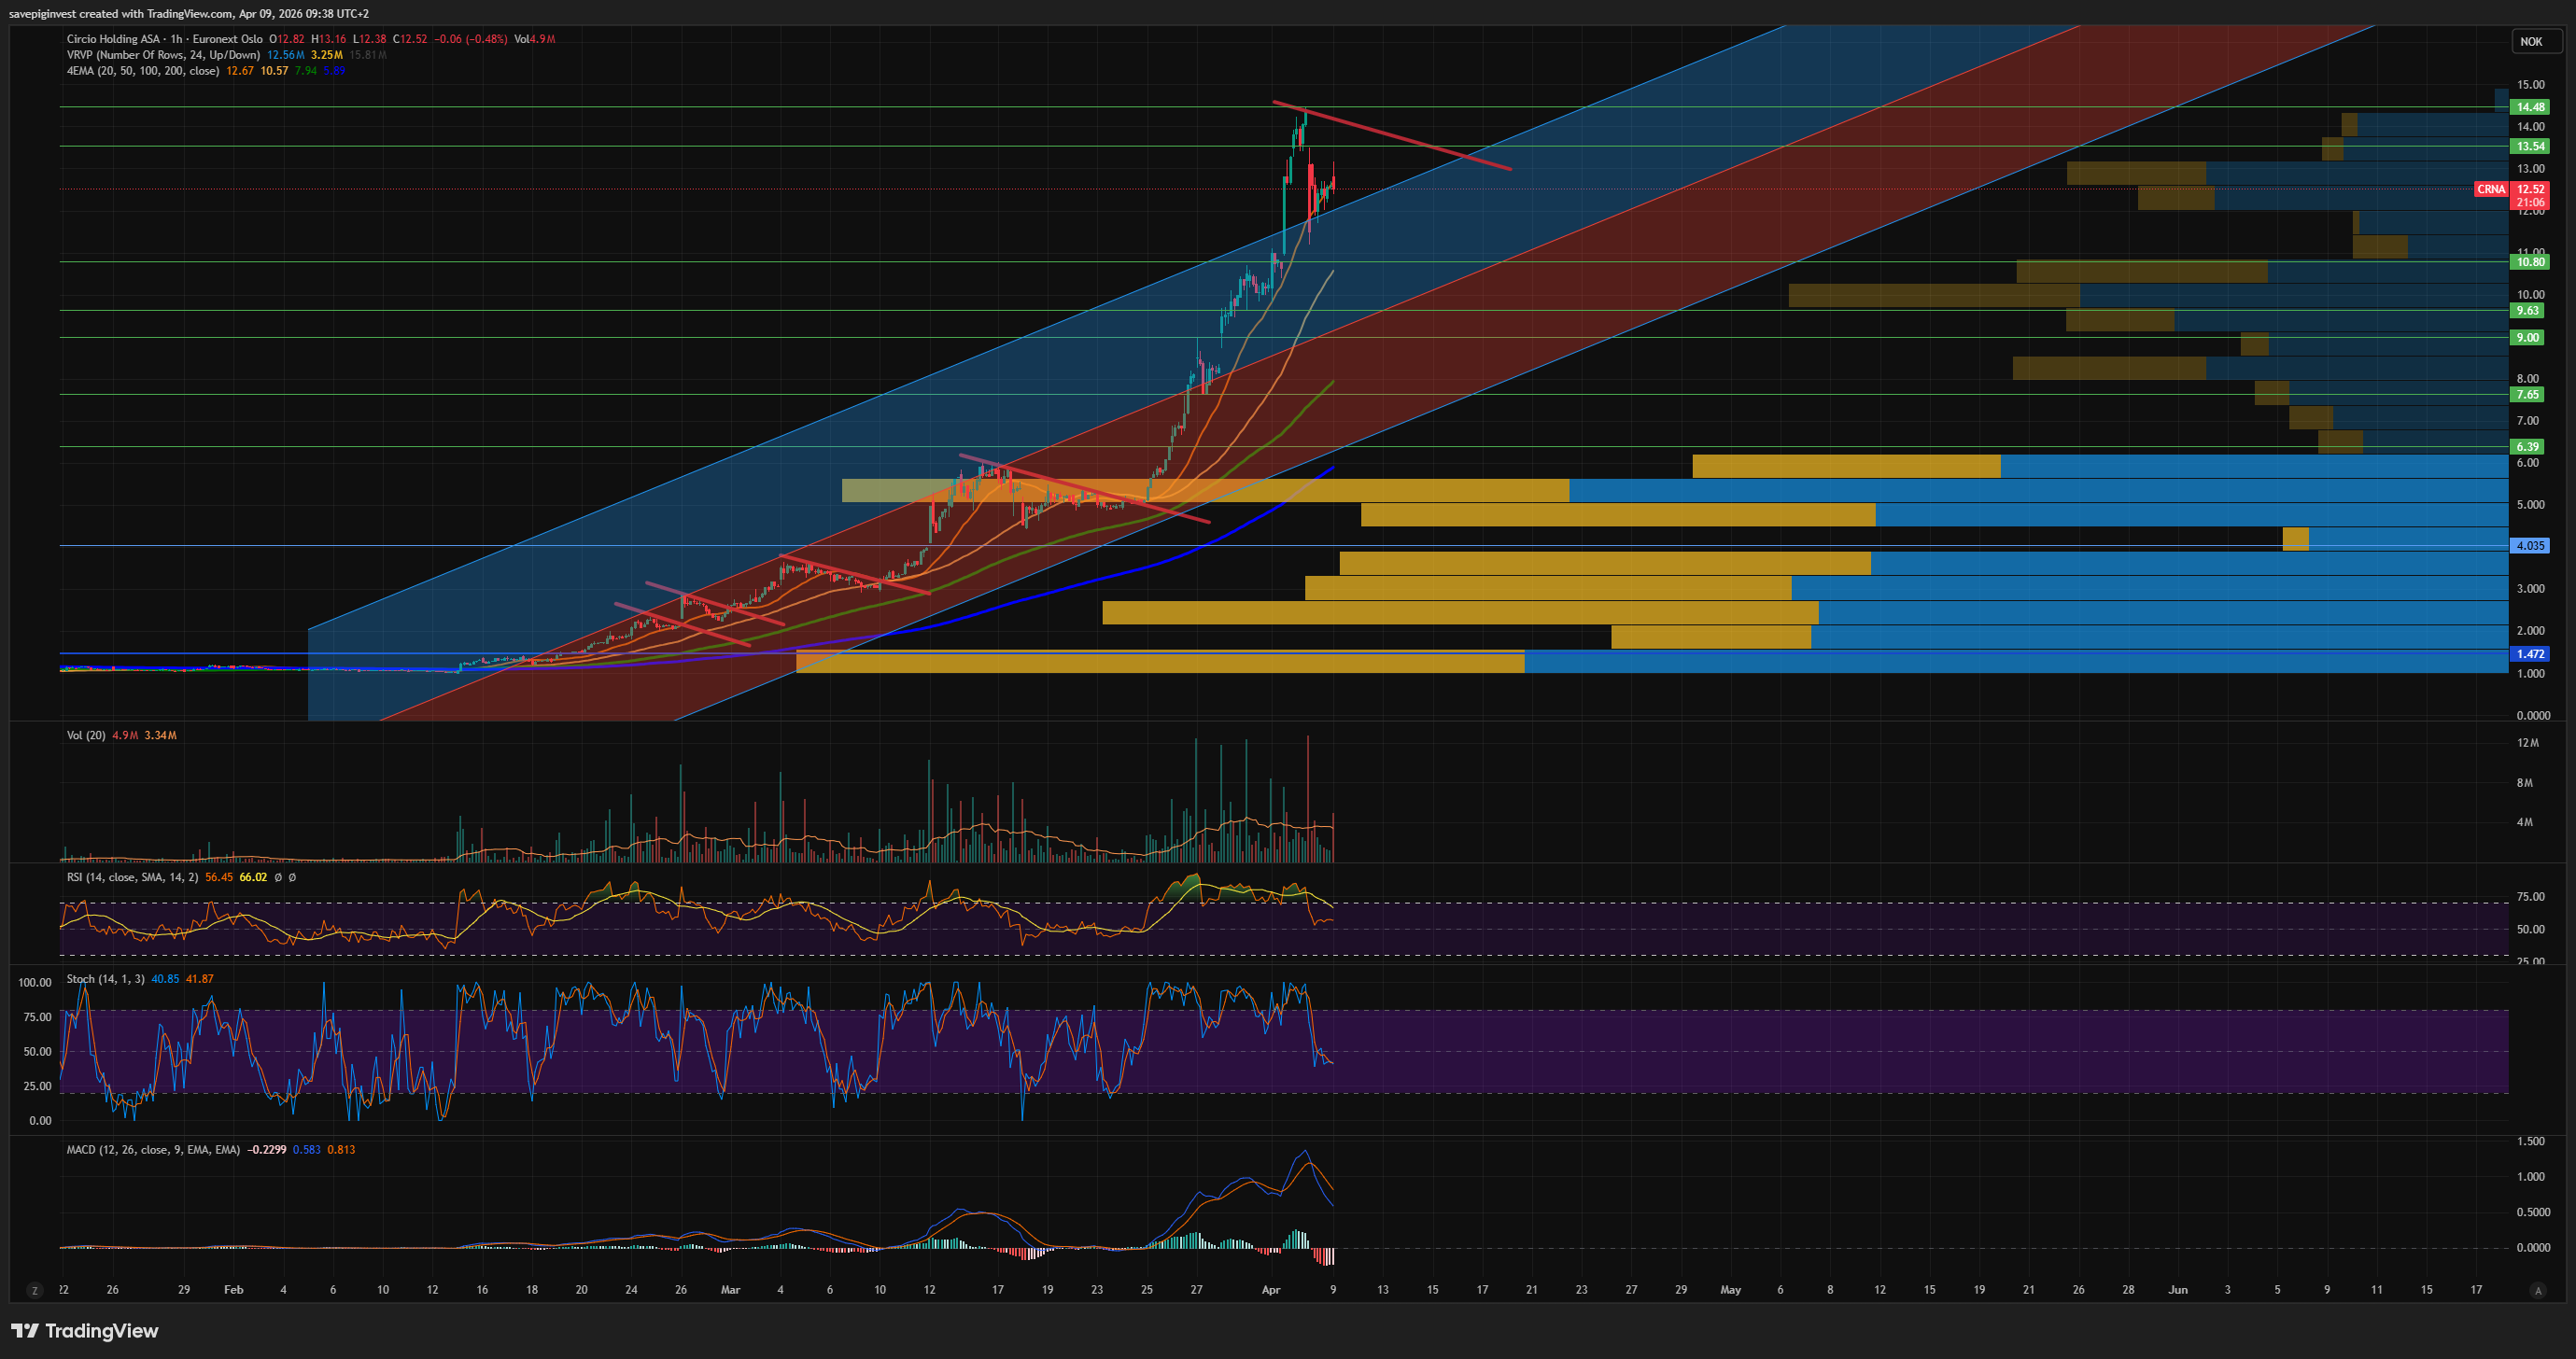Click the blue 4.035 price label
This screenshot has width=2576, height=1359.
2530,545
